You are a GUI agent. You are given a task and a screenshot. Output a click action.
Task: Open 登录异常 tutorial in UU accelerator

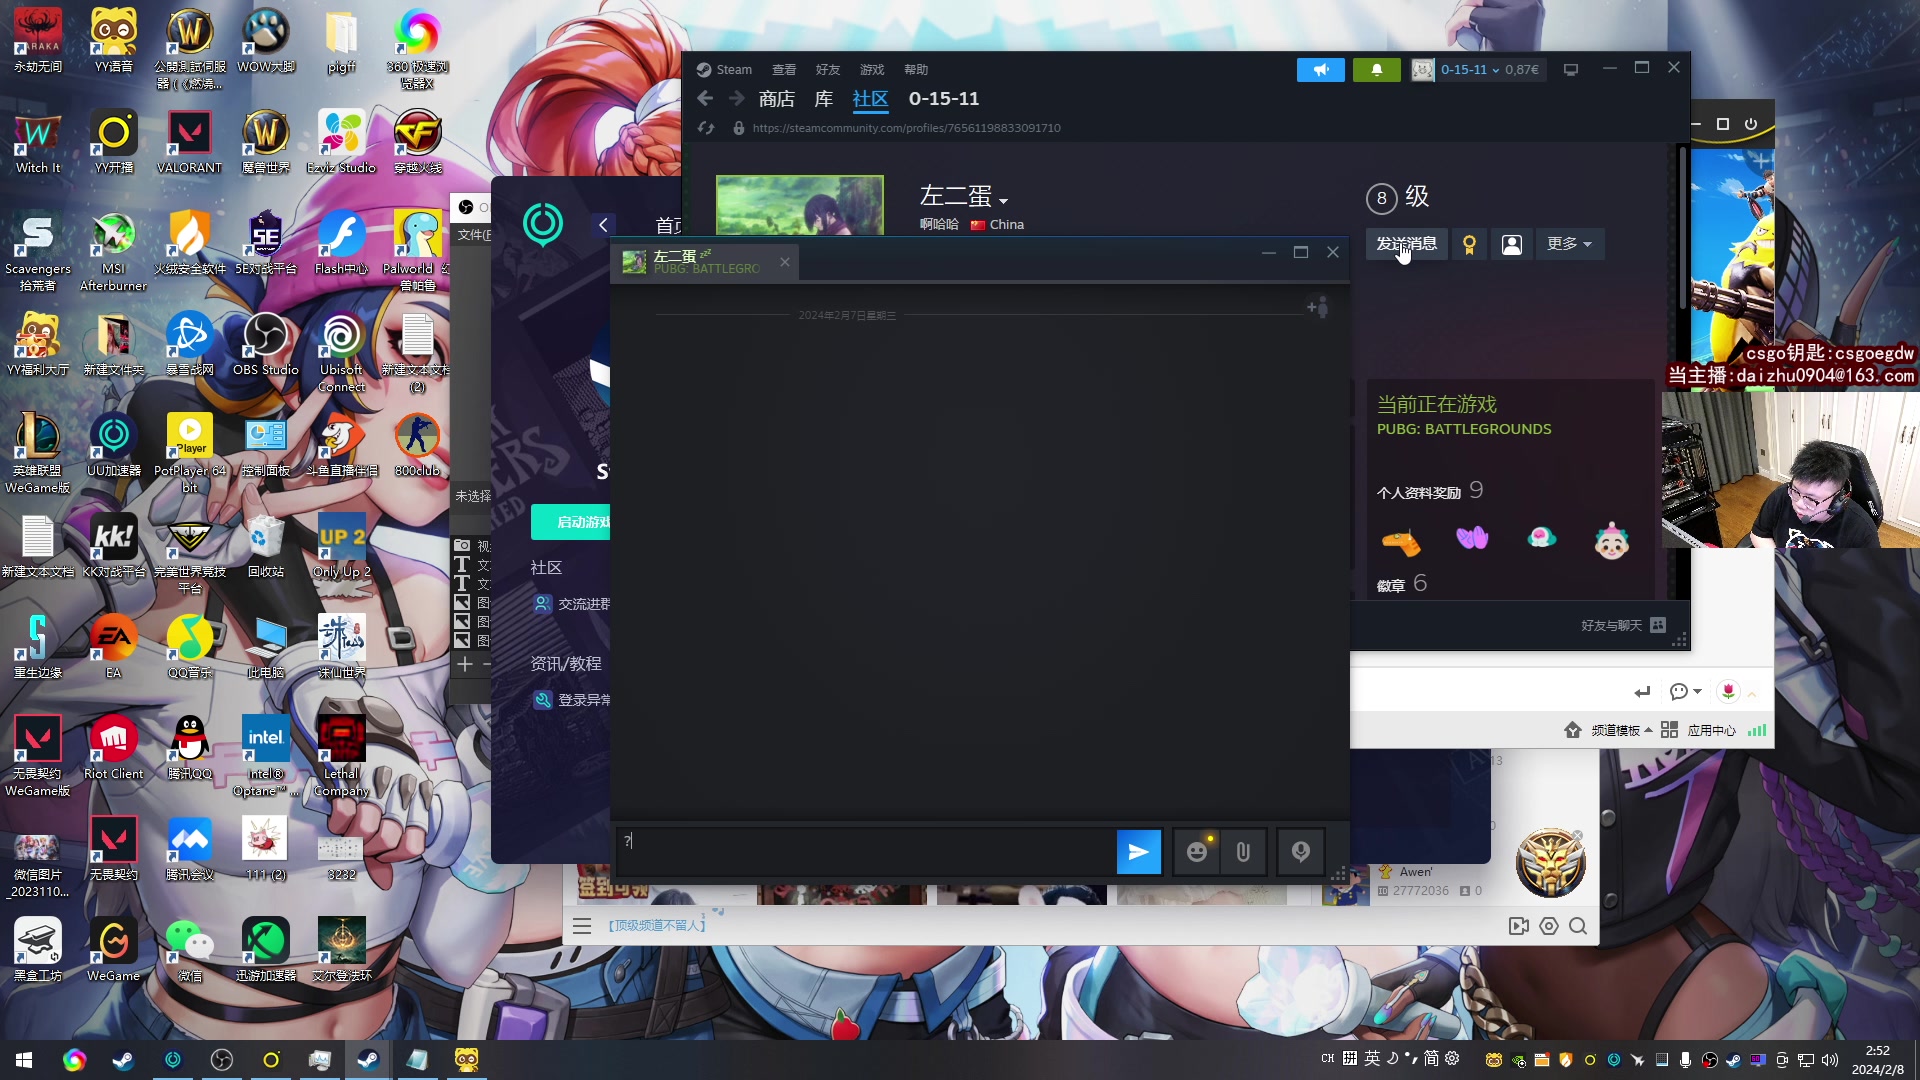(571, 700)
